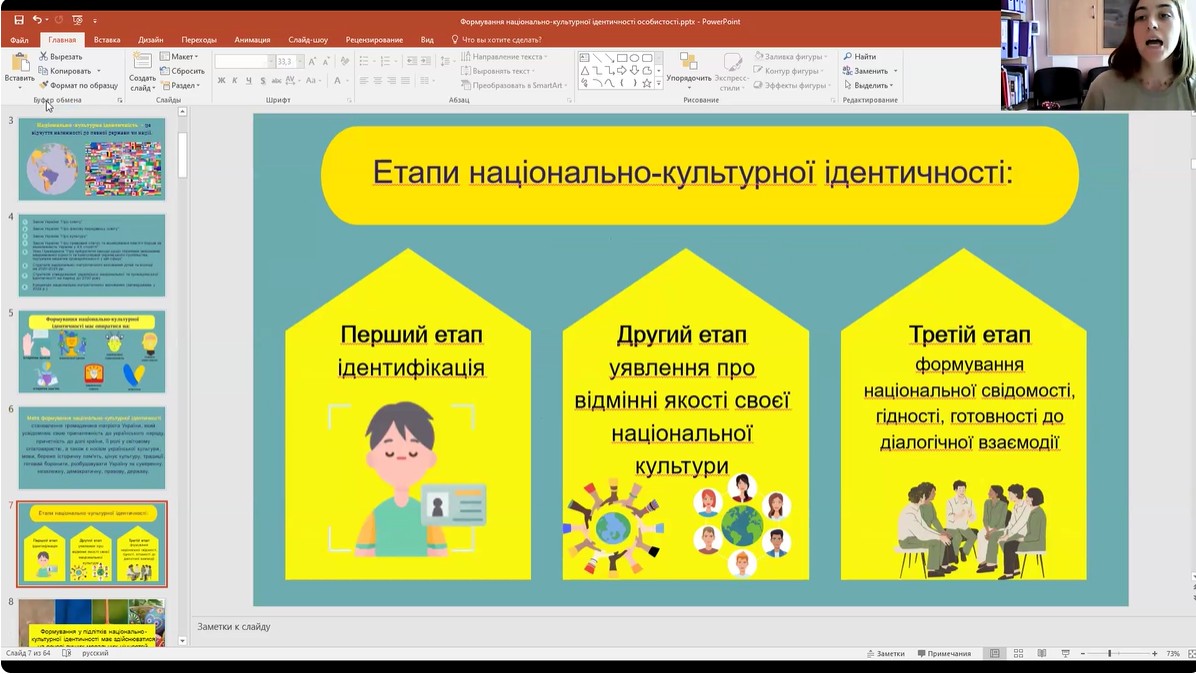
Task: Click Convert to SmartArt (Преобразовать в SmartArt)
Action: click(514, 85)
